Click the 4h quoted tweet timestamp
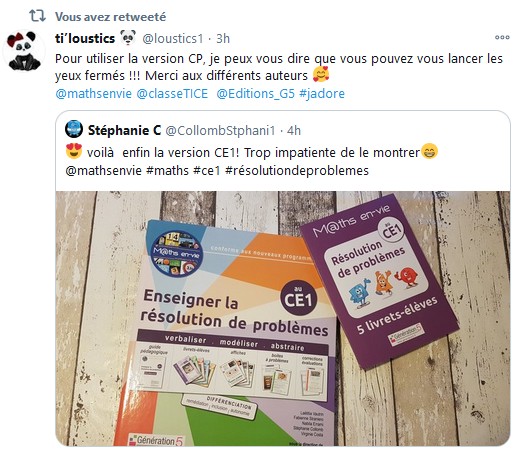Screen dimensions: 519x454 point(294,131)
